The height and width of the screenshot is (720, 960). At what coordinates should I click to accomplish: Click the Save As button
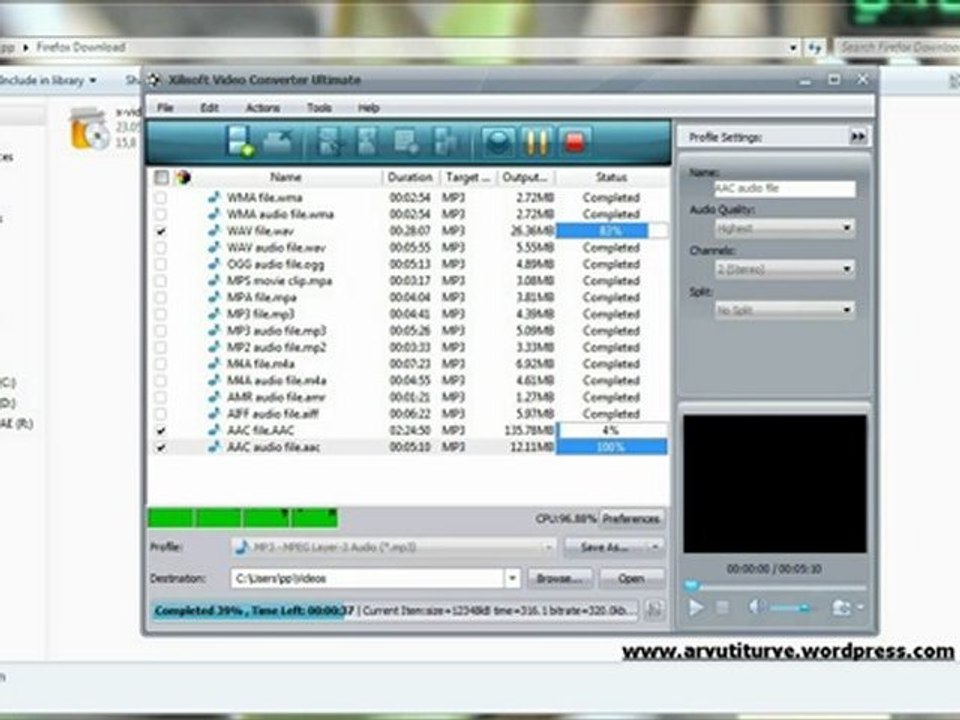coord(604,547)
